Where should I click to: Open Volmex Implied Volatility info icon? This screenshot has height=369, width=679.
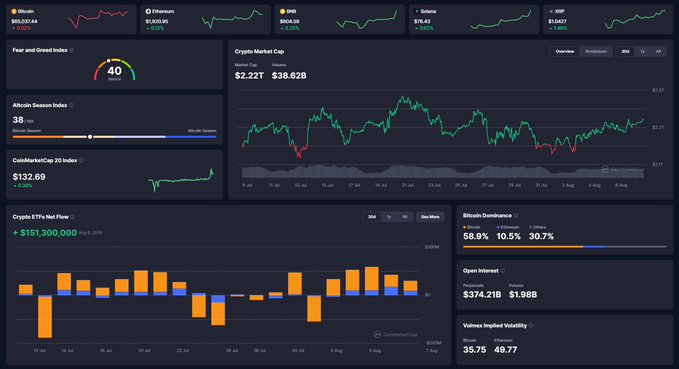pyautogui.click(x=531, y=326)
